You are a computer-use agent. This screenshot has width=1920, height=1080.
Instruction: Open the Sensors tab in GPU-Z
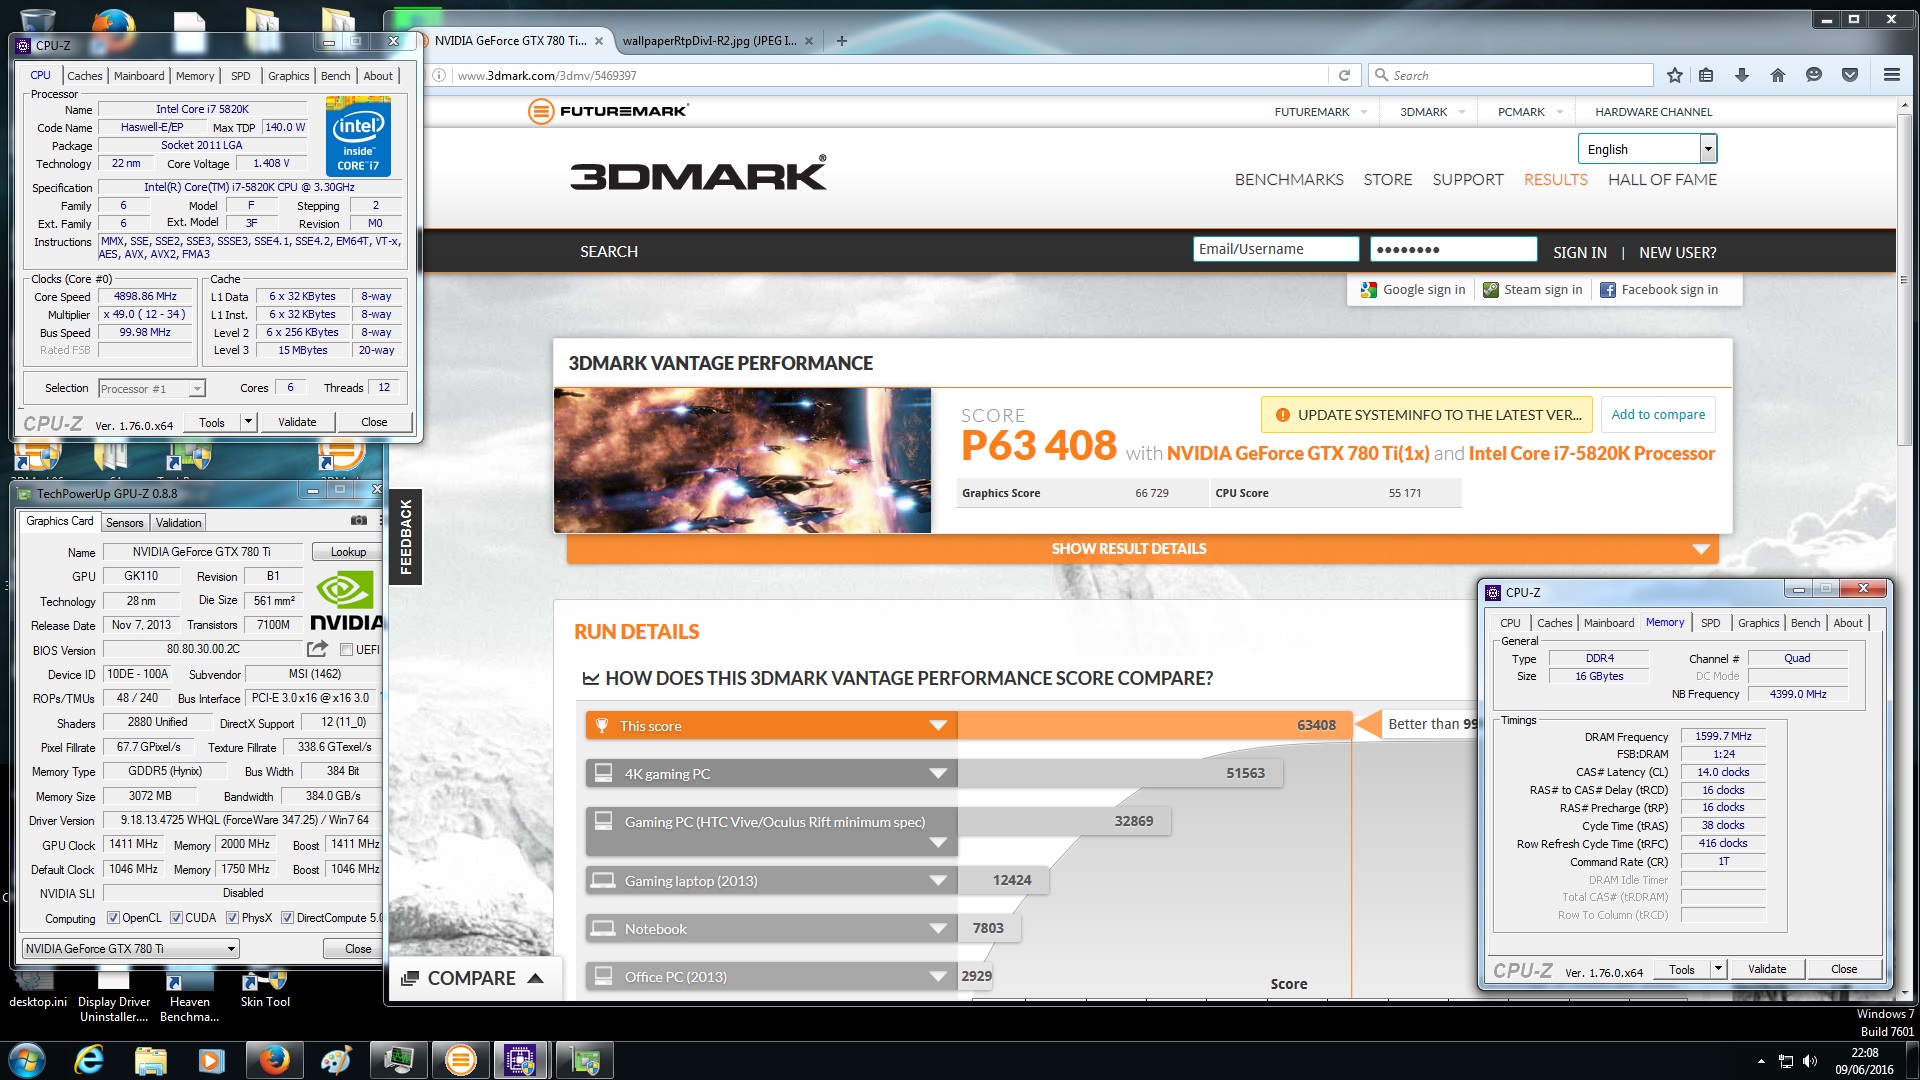125,523
